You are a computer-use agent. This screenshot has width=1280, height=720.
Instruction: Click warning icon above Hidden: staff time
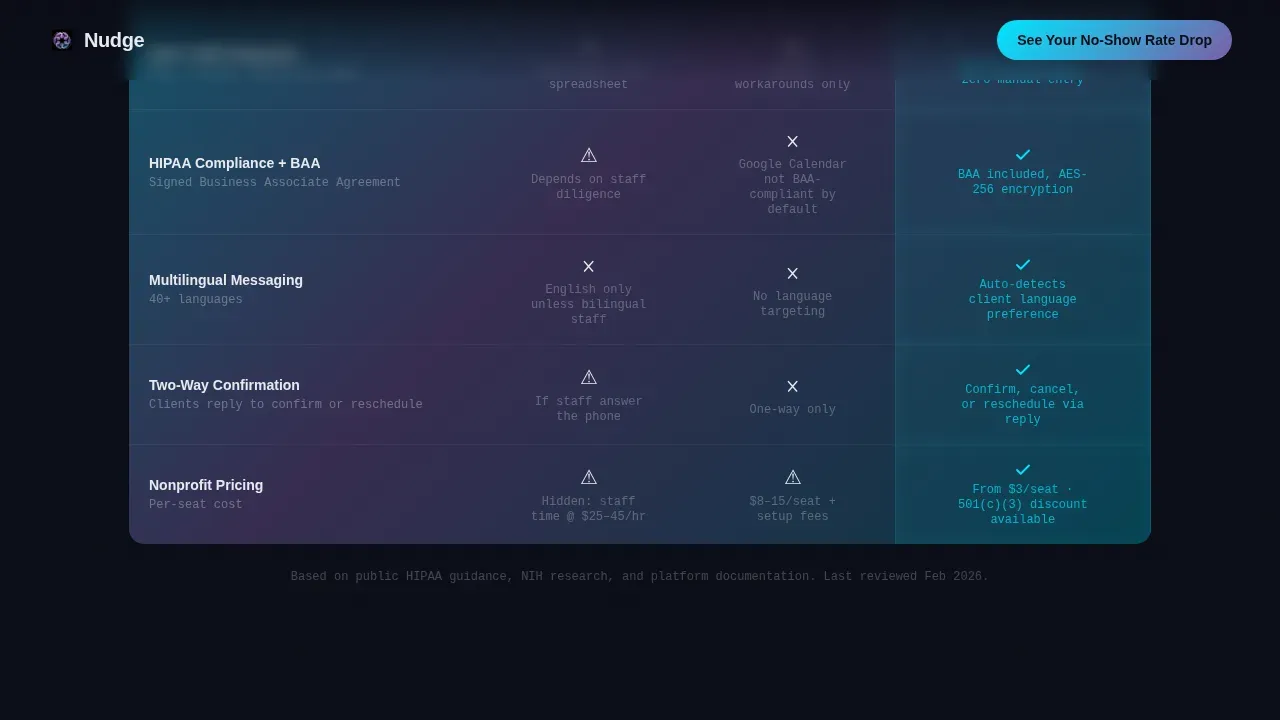tap(589, 477)
